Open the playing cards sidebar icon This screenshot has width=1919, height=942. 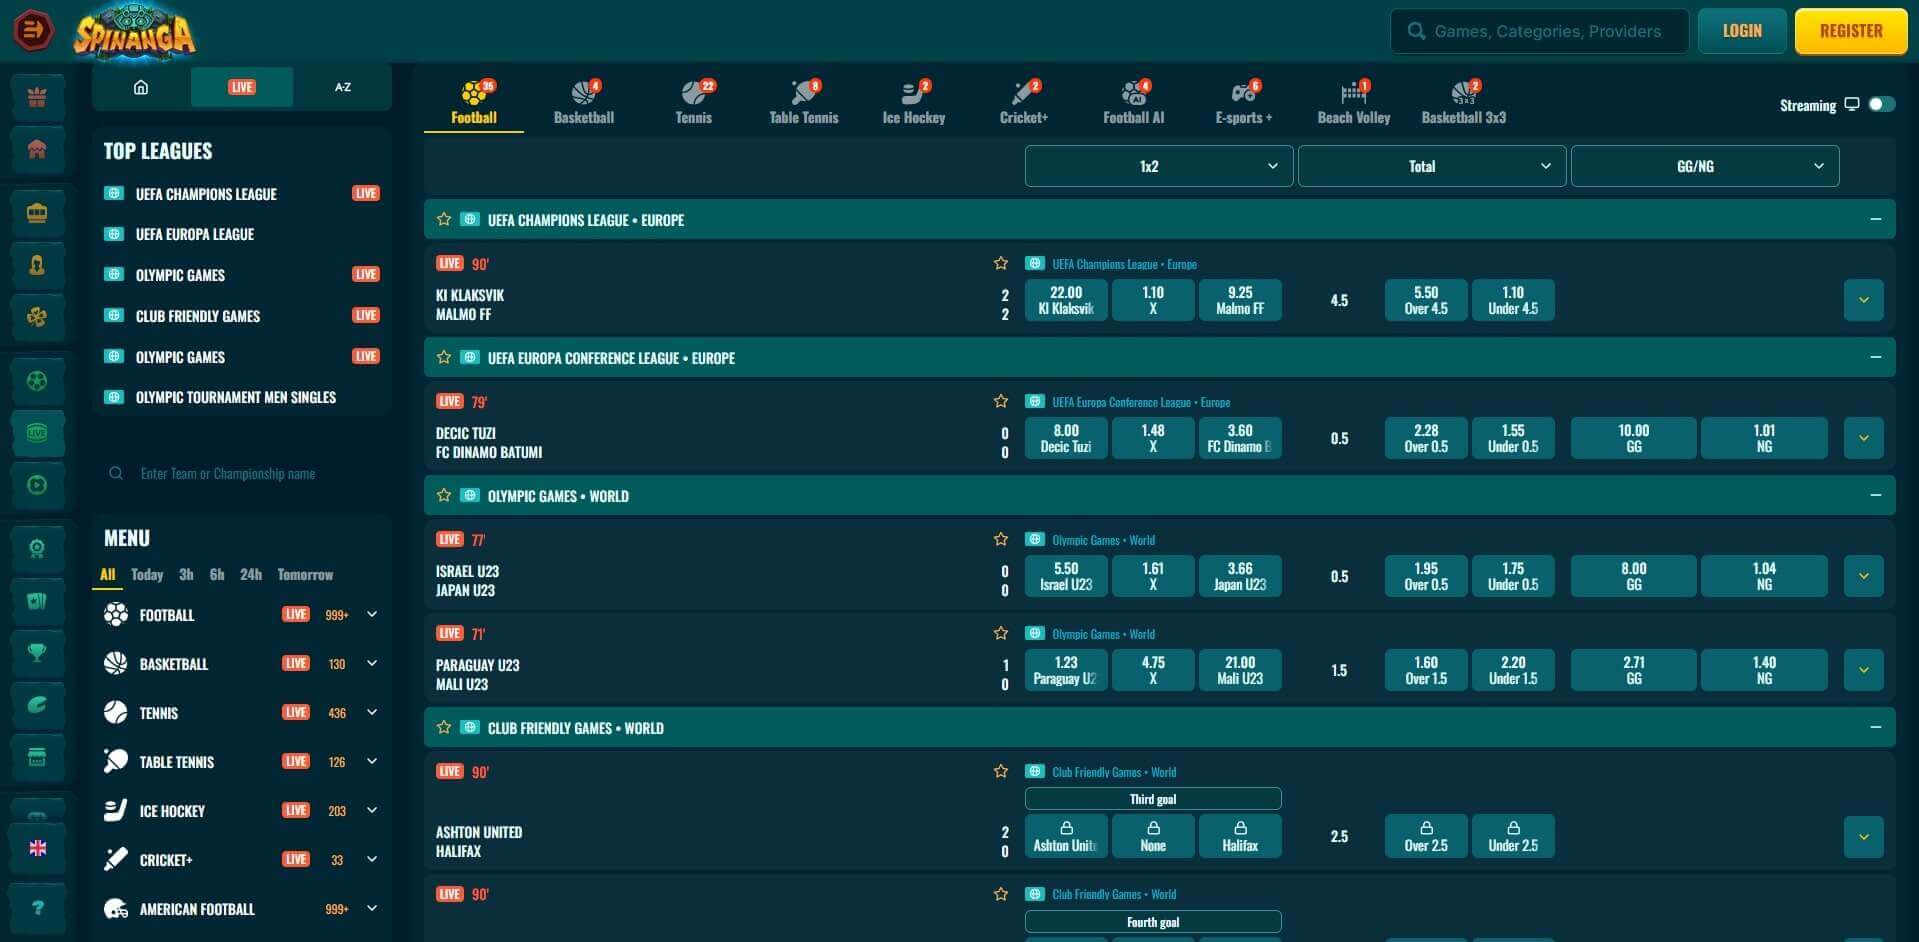pos(37,601)
